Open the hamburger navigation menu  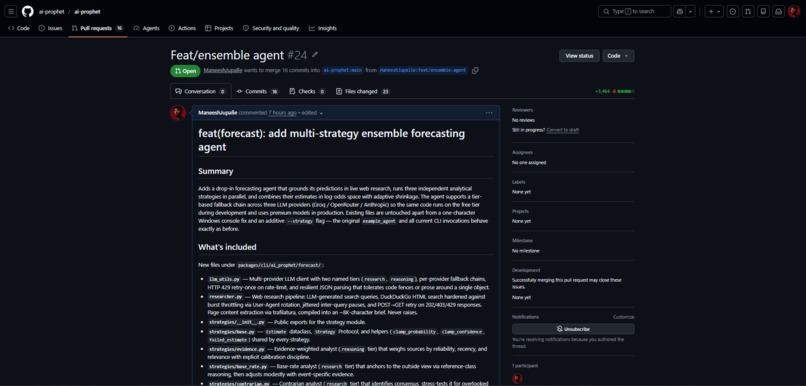(11, 11)
